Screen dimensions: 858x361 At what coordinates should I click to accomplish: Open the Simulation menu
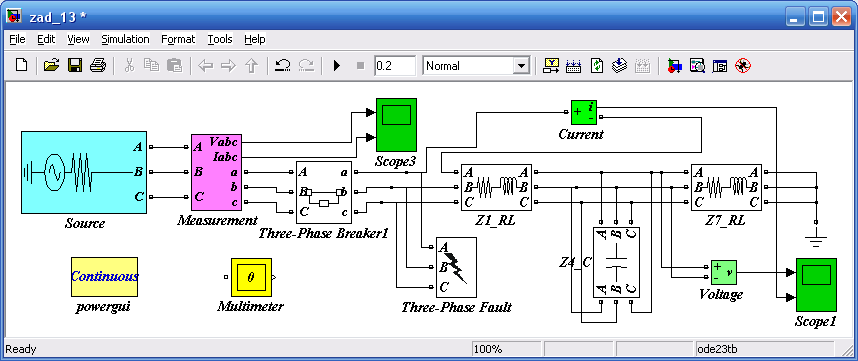(125, 39)
